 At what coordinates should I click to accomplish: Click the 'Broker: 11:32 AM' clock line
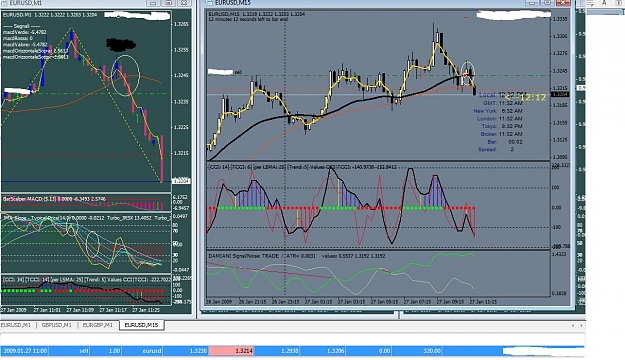point(501,134)
